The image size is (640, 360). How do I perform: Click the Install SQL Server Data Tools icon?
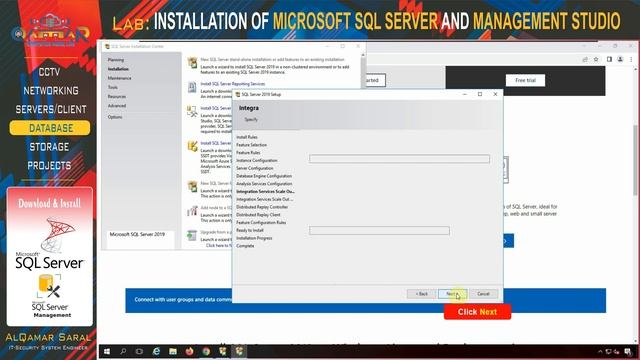tap(192, 146)
